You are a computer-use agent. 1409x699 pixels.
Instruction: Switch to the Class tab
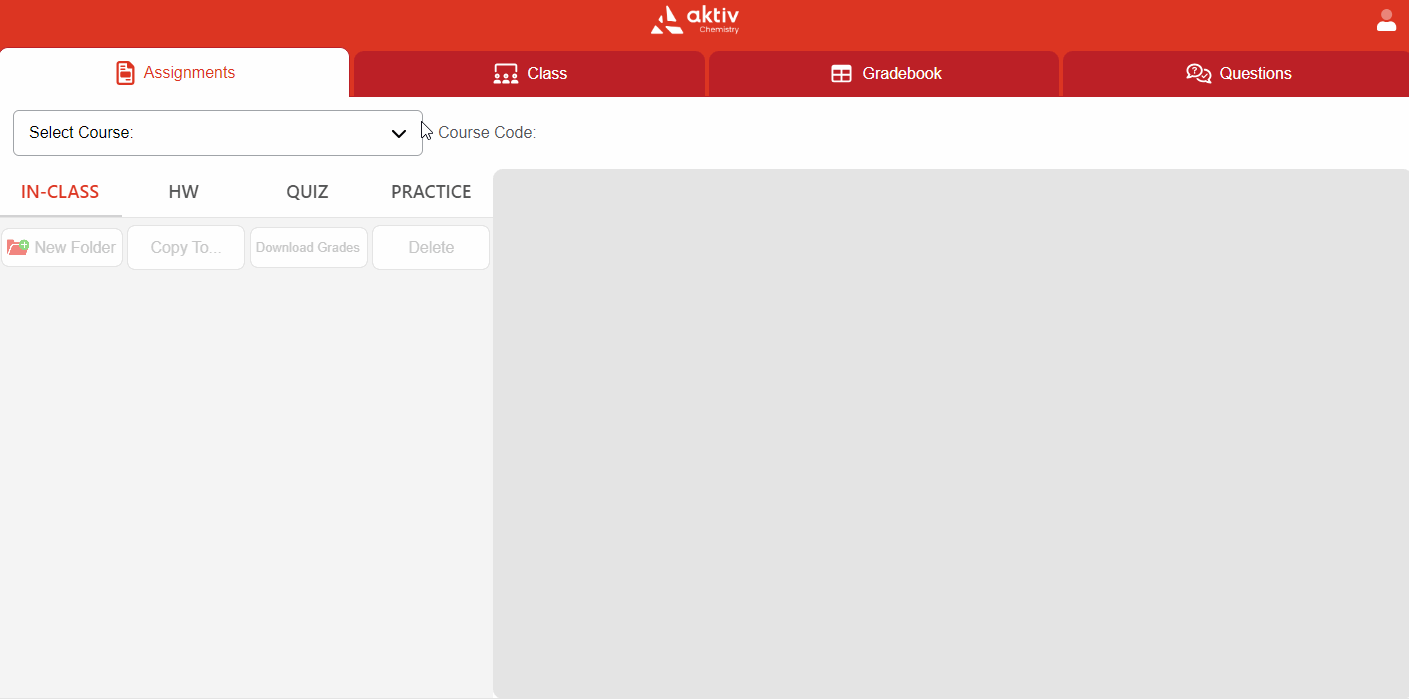(x=528, y=72)
